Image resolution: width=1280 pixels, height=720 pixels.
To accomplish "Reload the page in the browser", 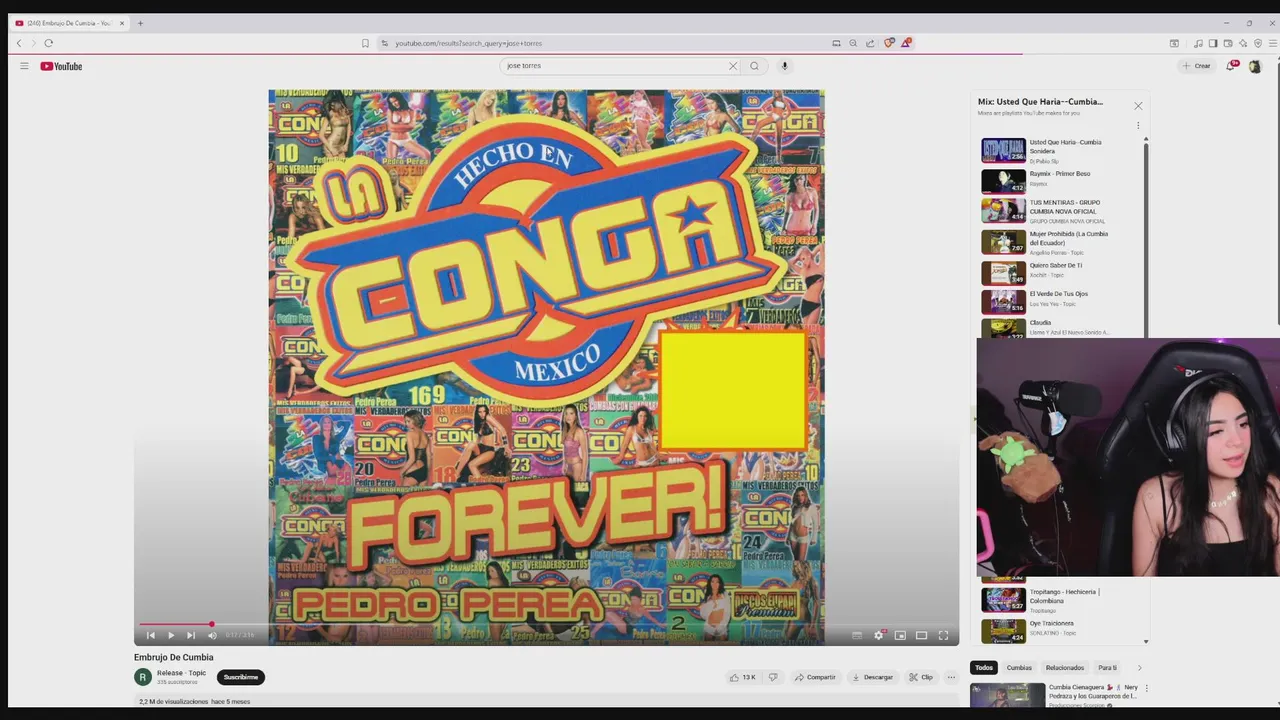I will coord(48,43).
